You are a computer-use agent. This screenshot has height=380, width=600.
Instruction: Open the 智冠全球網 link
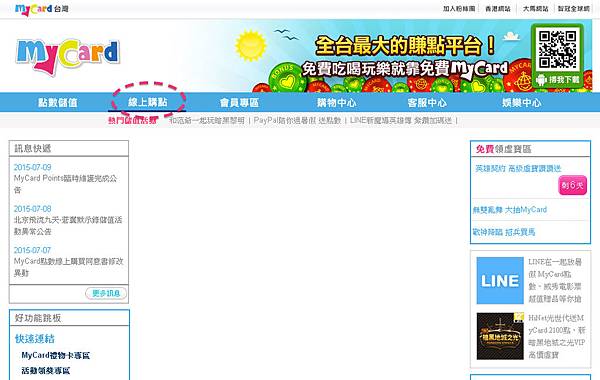pos(573,8)
